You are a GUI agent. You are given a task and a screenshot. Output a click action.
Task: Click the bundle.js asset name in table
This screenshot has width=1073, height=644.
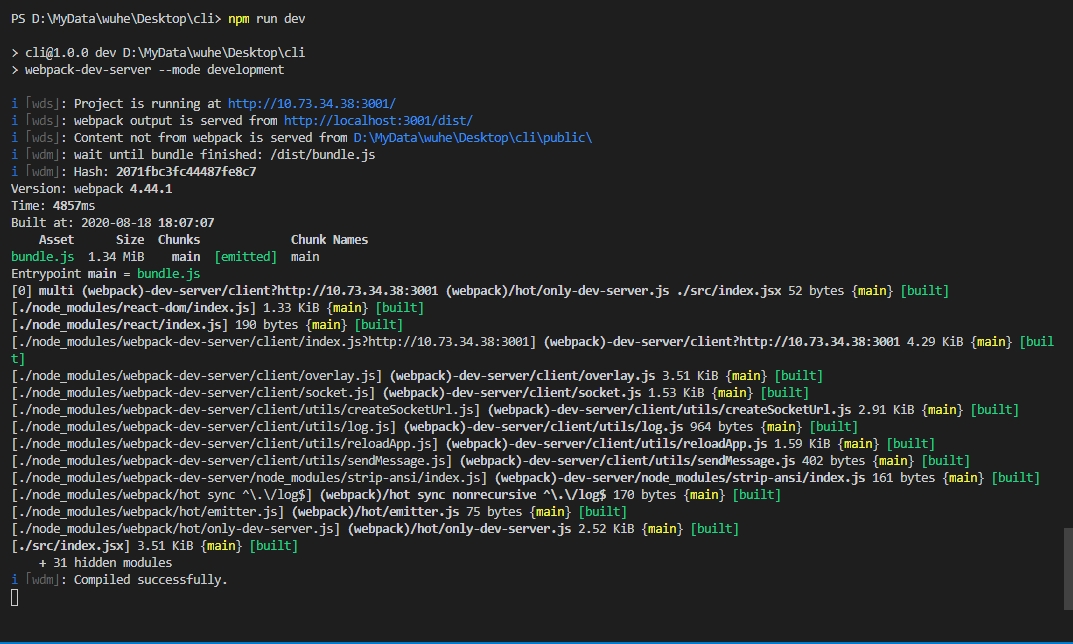(x=42, y=257)
